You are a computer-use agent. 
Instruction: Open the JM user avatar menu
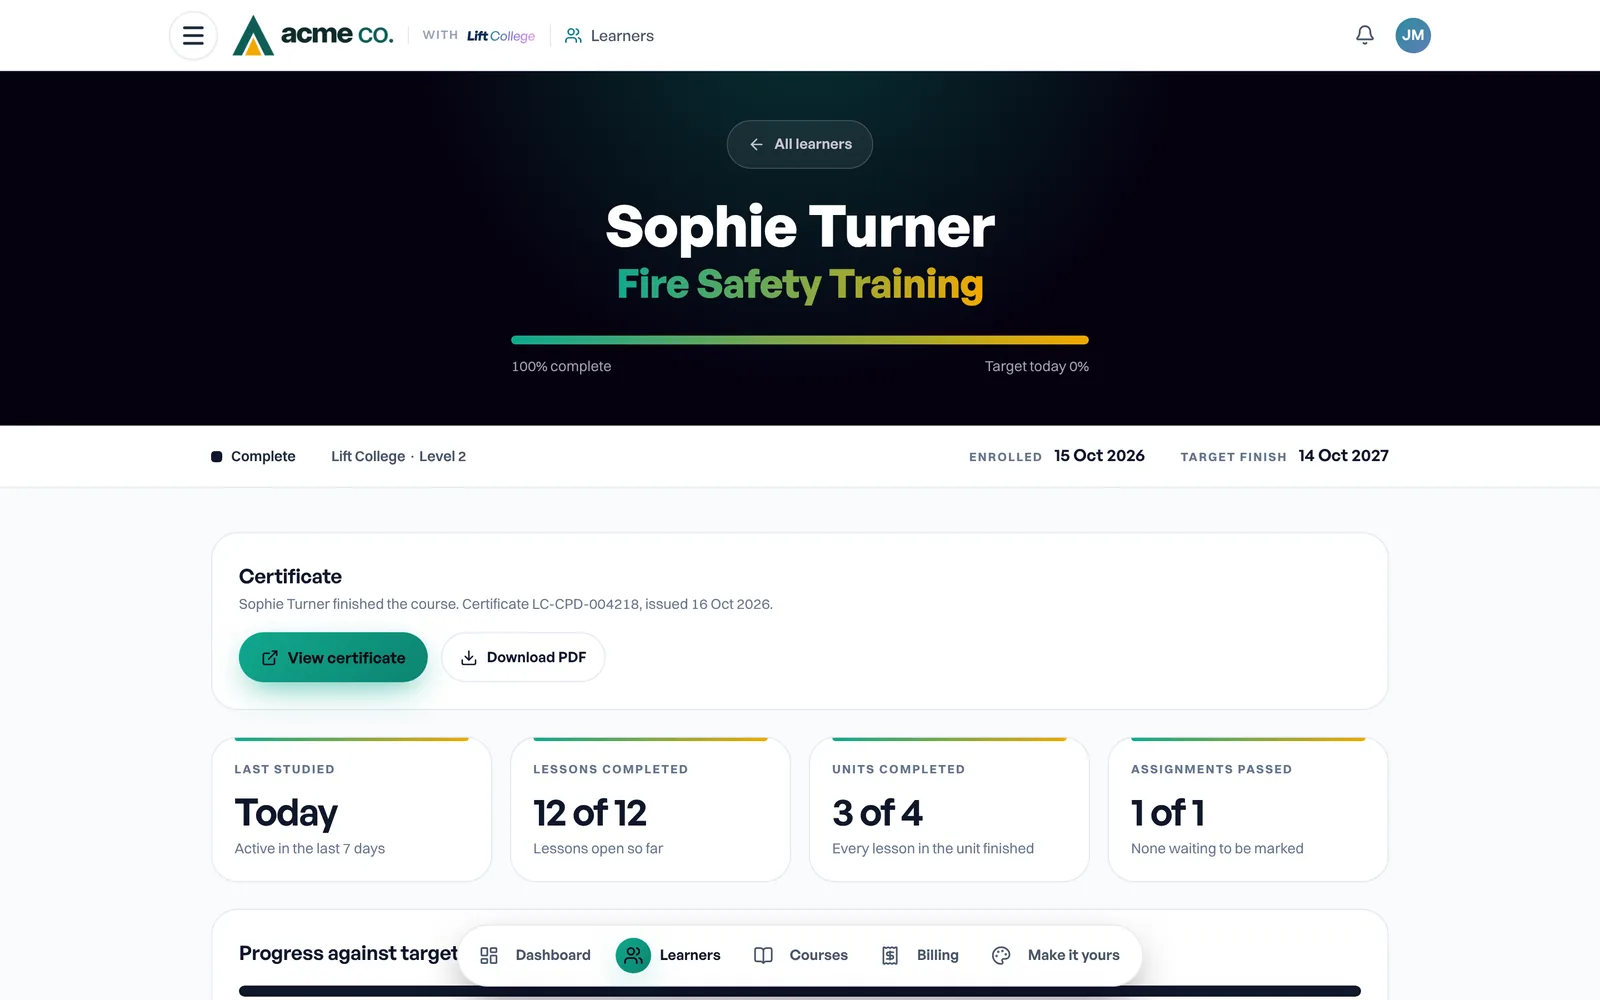click(x=1413, y=36)
